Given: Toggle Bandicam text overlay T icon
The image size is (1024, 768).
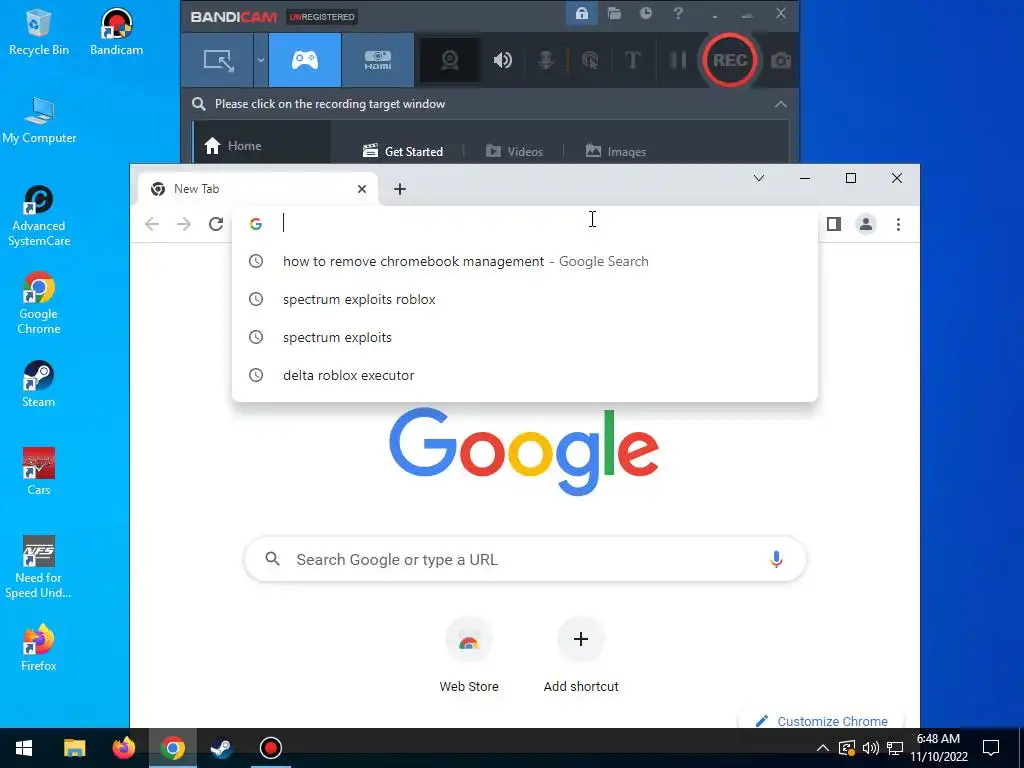Looking at the screenshot, I should click(632, 61).
